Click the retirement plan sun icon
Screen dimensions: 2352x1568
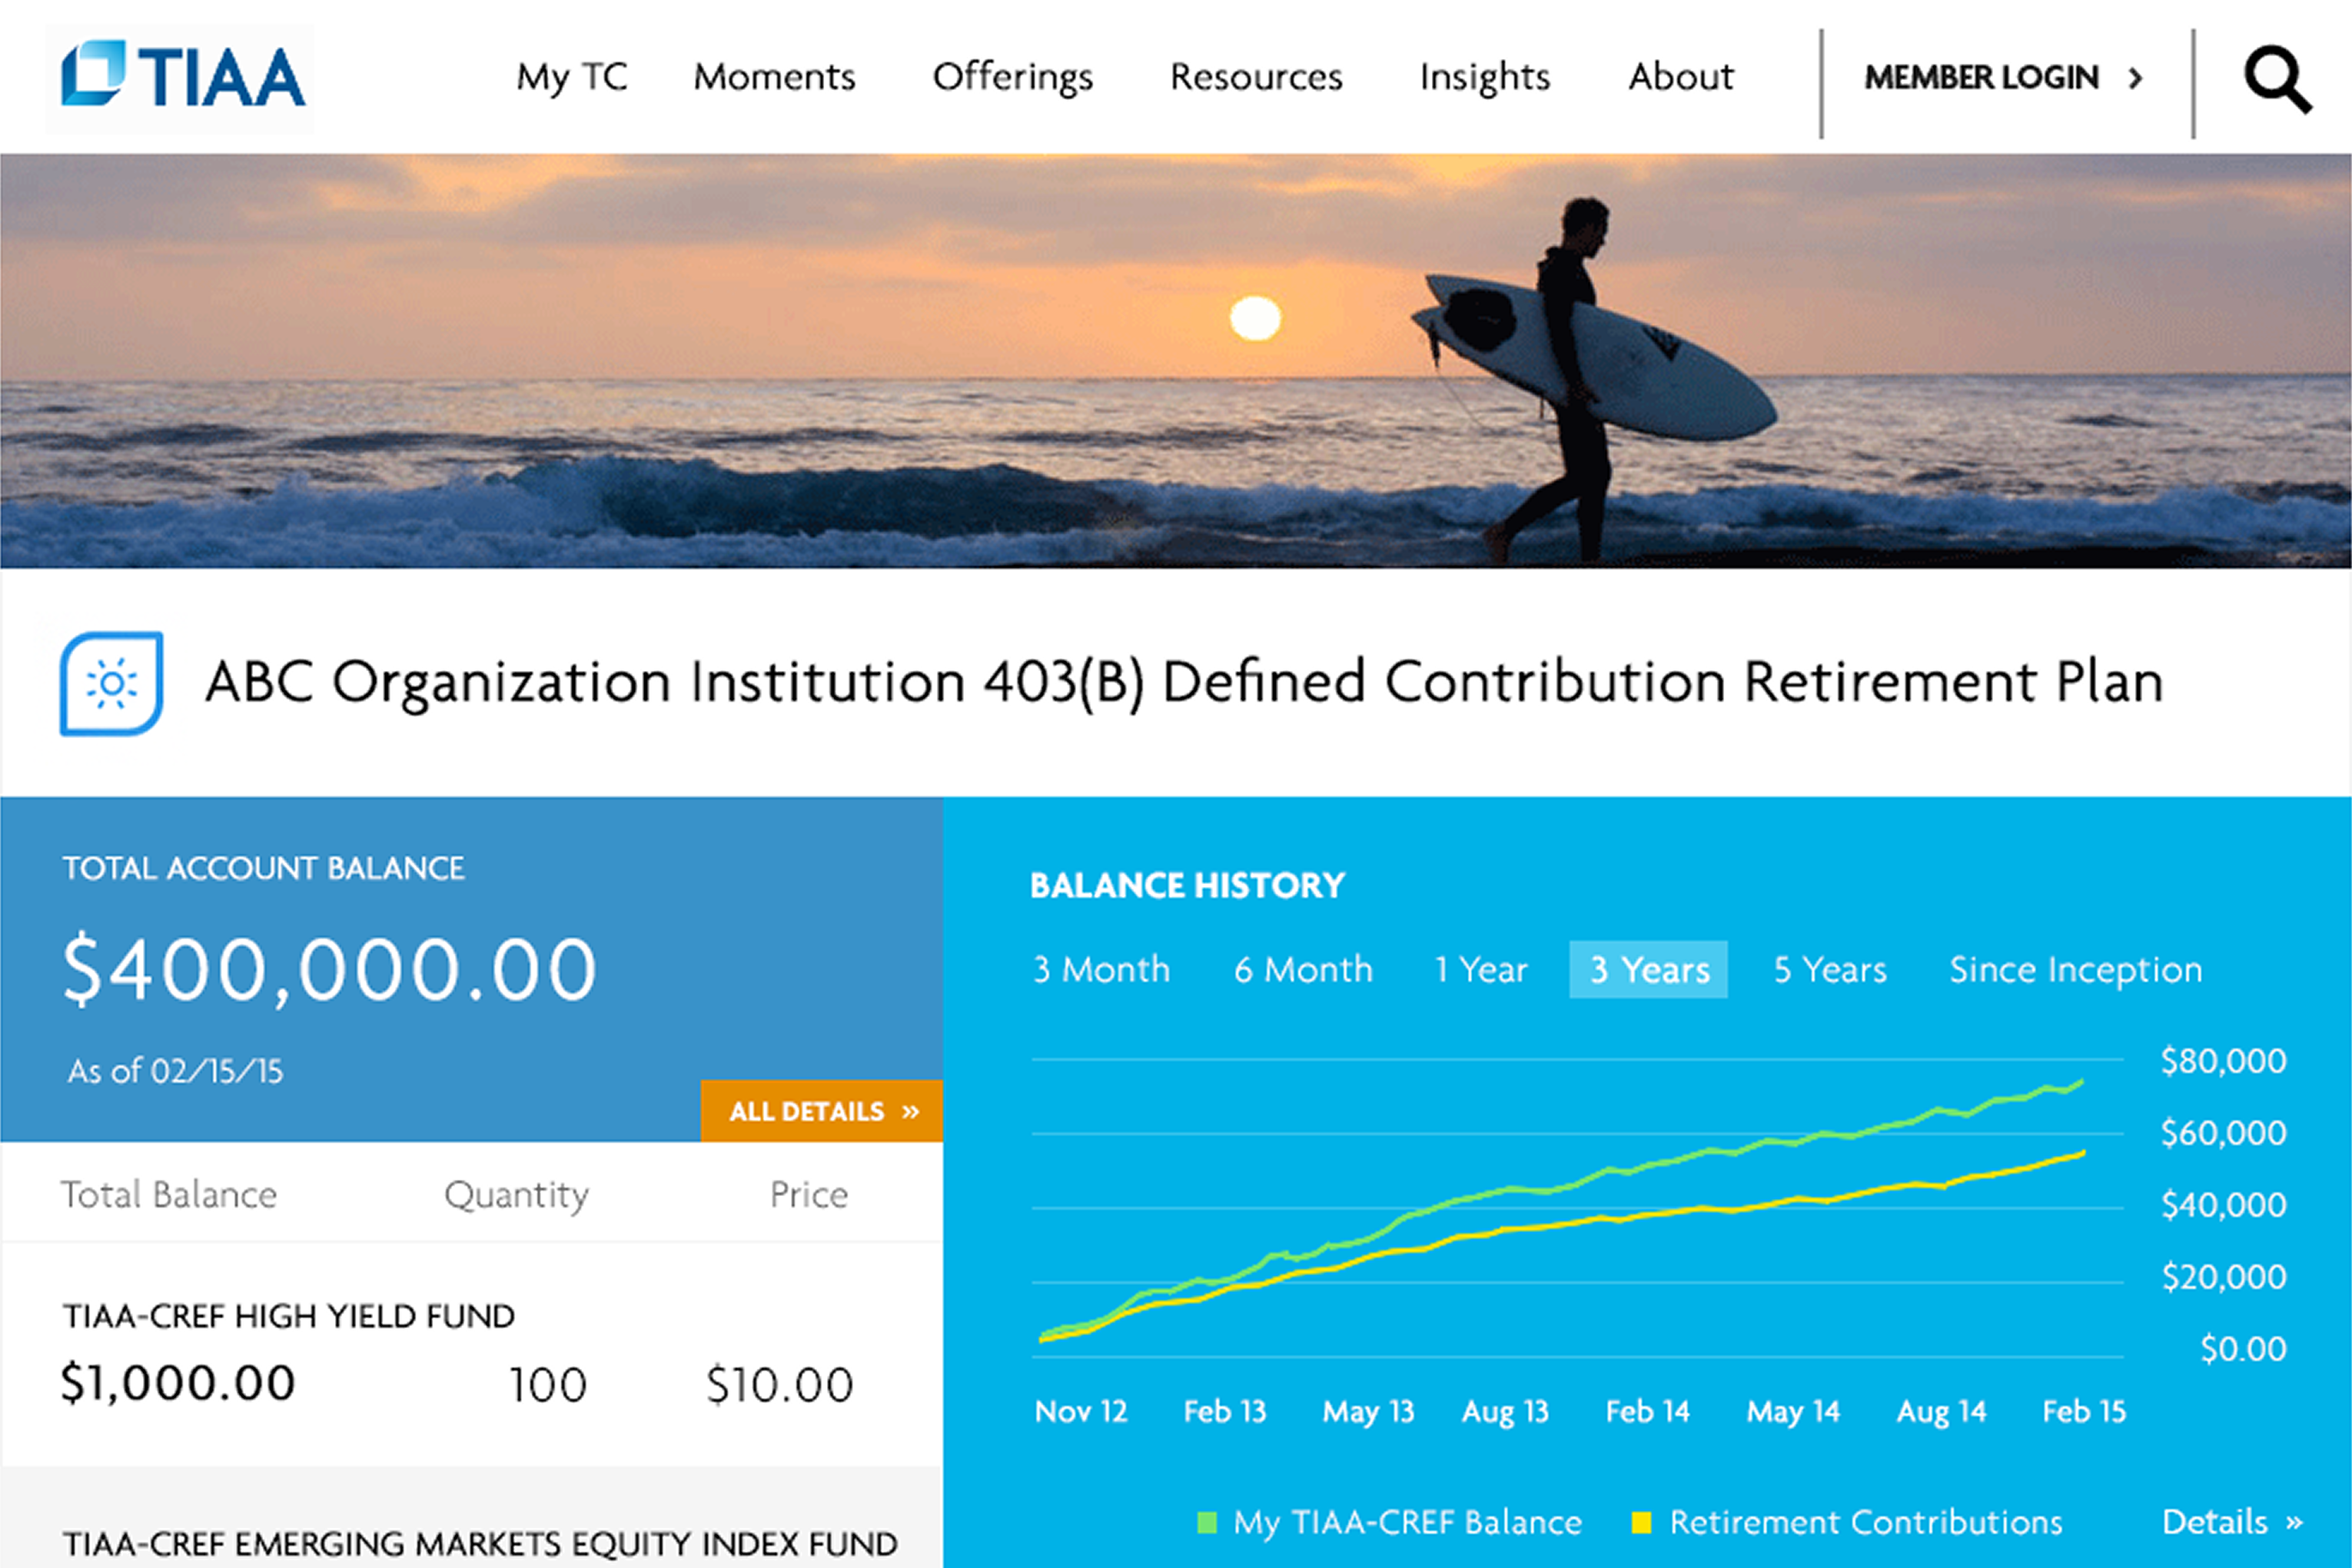pos(112,684)
